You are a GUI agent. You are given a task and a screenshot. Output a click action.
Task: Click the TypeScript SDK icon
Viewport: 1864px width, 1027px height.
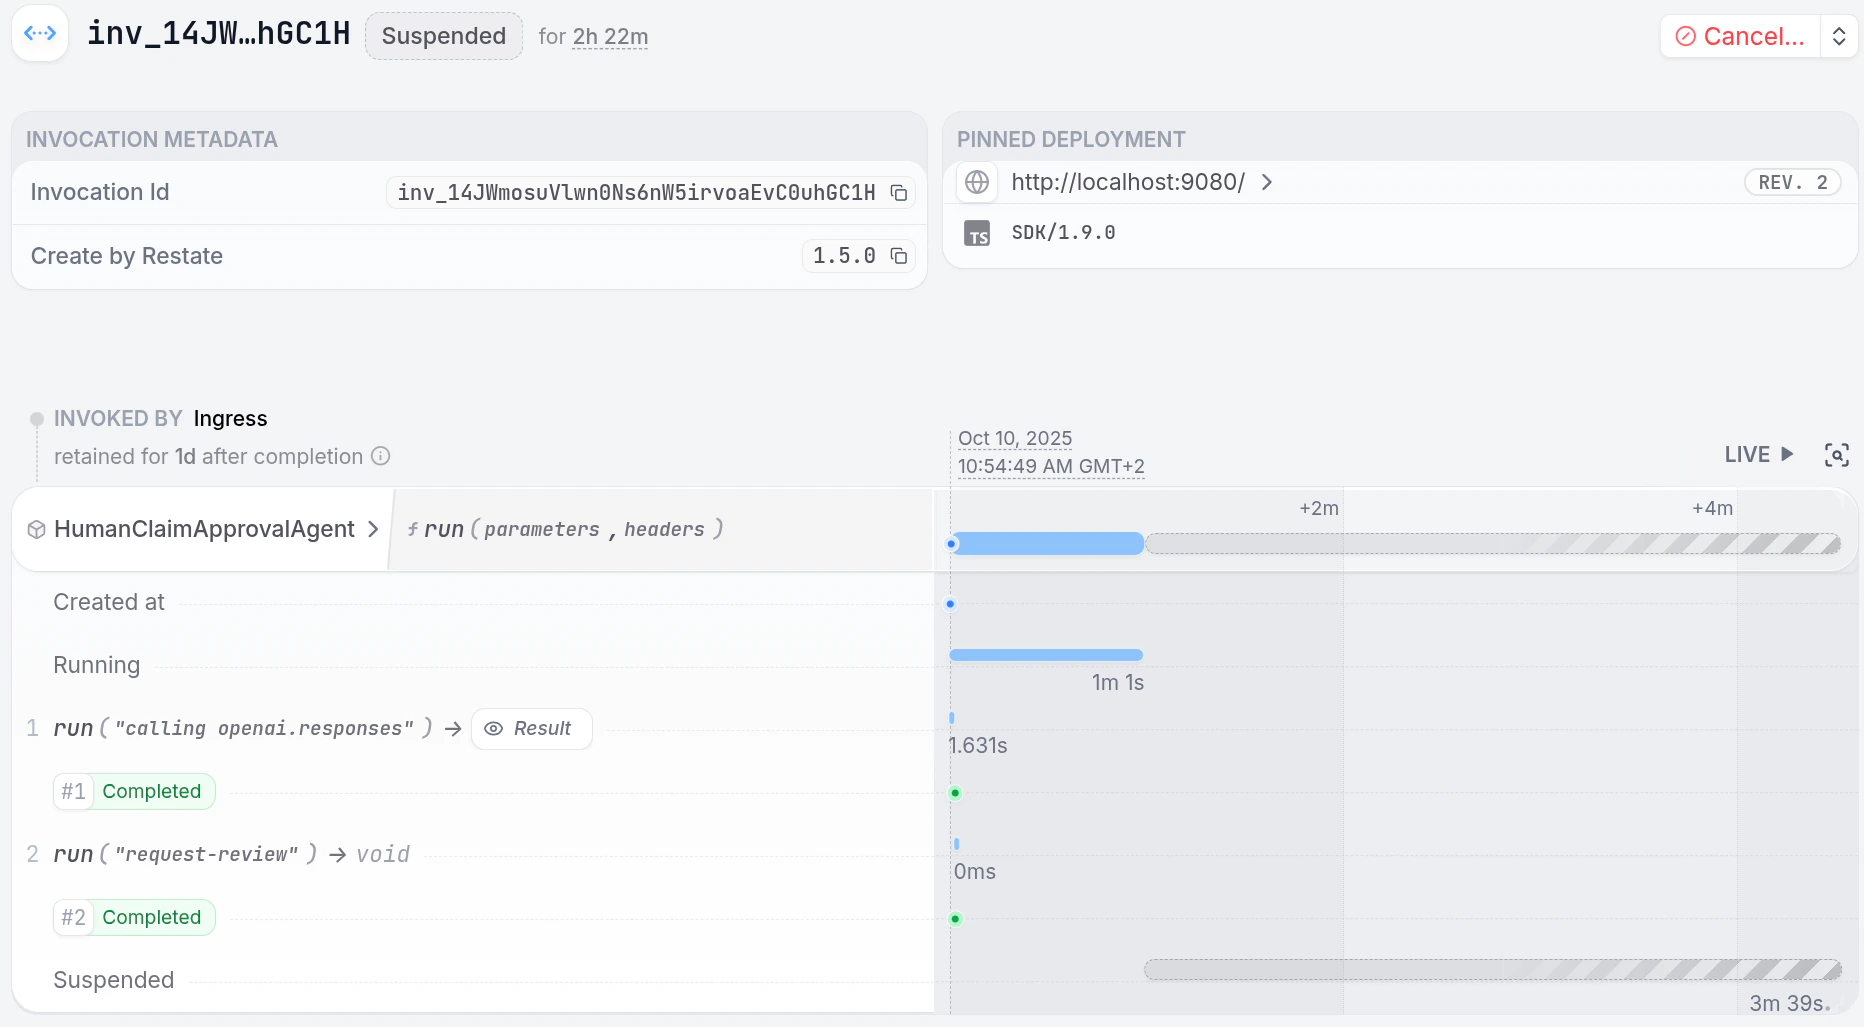977,233
